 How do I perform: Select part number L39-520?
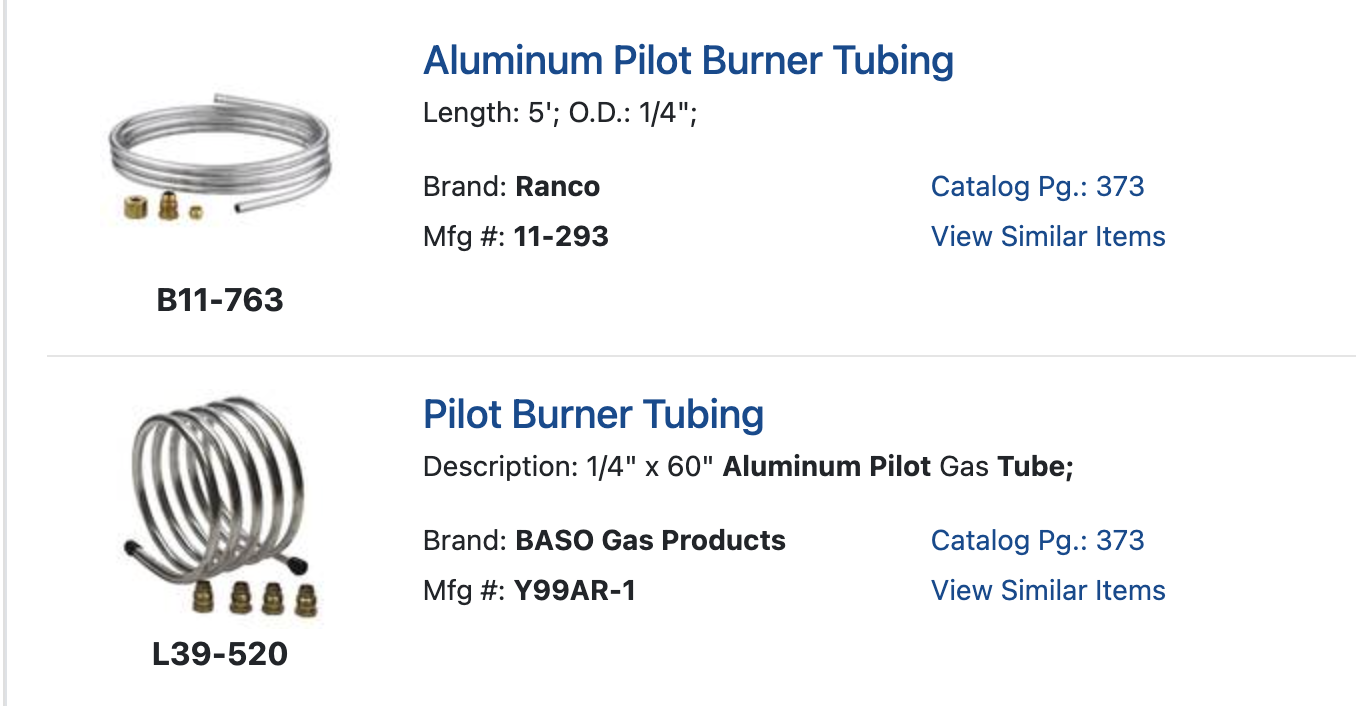click(x=220, y=654)
